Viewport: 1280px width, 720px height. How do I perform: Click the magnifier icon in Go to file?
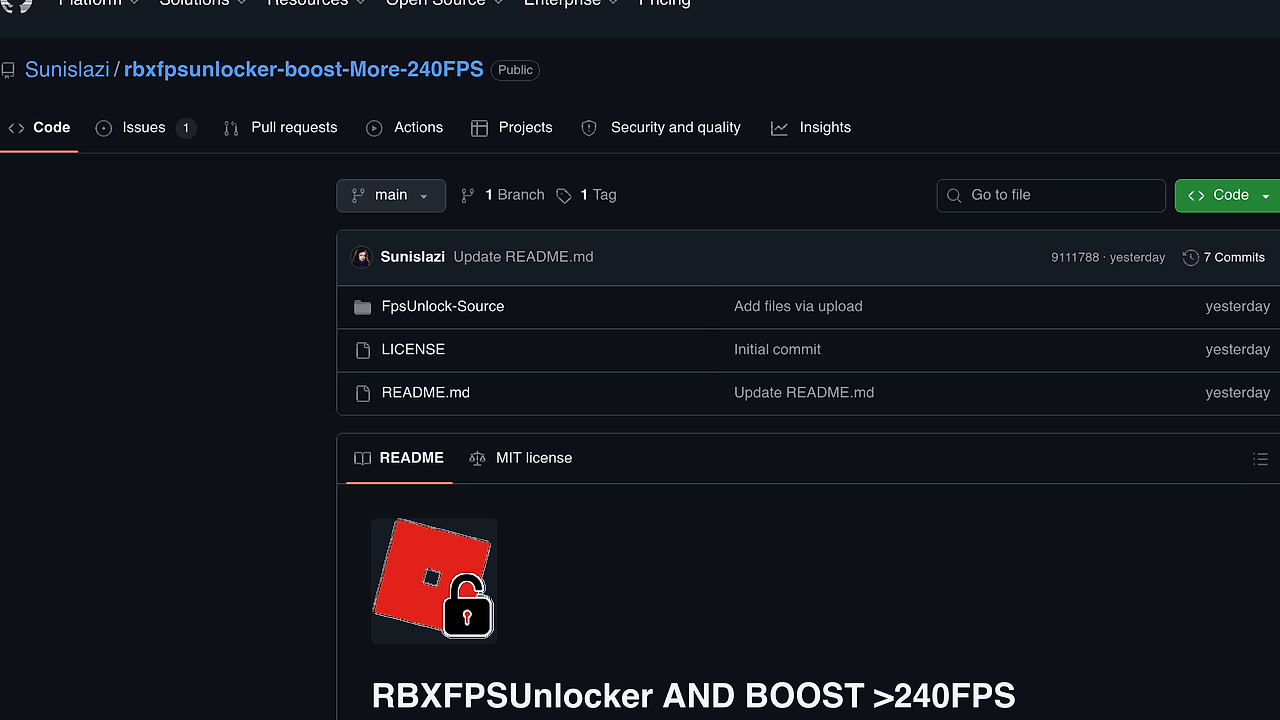pyautogui.click(x=954, y=196)
